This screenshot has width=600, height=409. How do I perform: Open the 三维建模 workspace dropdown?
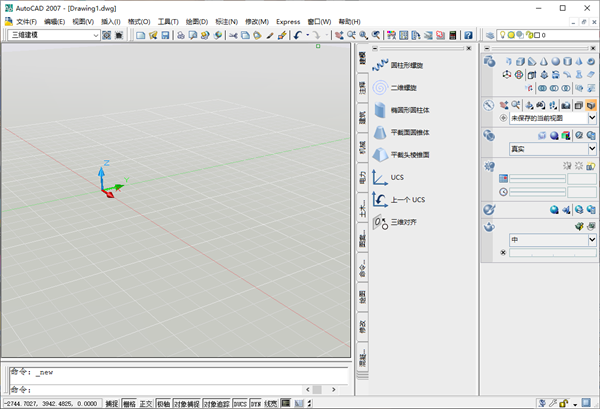(x=96, y=36)
